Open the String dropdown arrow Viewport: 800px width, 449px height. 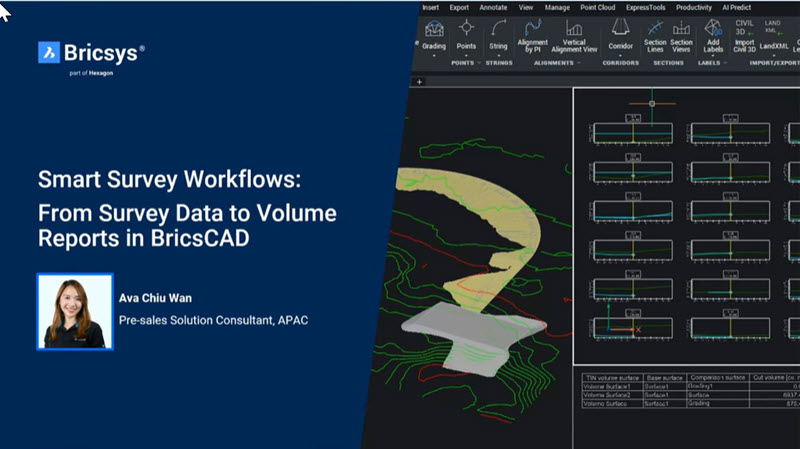498,55
